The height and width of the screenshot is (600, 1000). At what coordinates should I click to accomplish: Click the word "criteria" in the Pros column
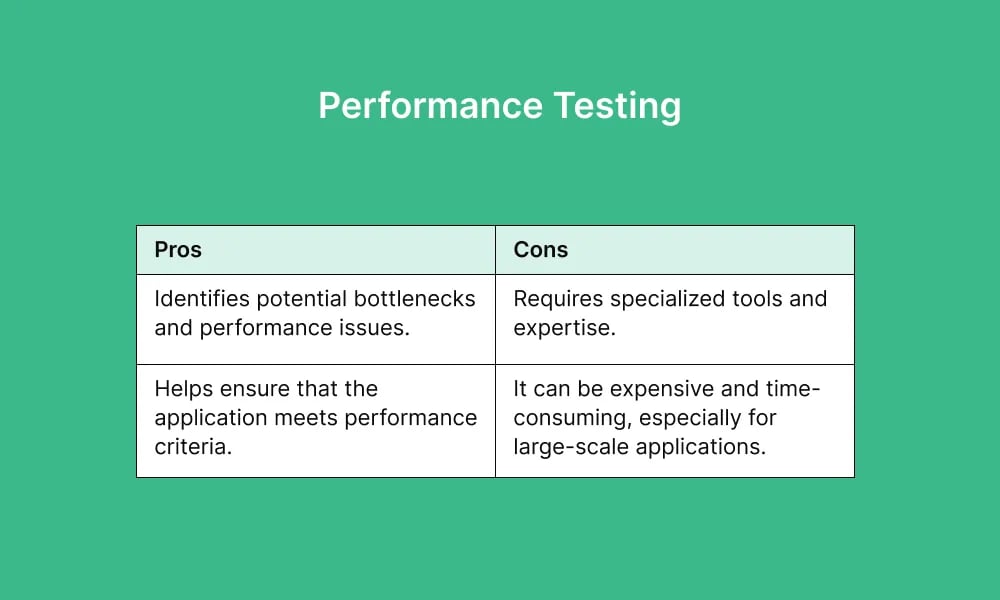(190, 447)
